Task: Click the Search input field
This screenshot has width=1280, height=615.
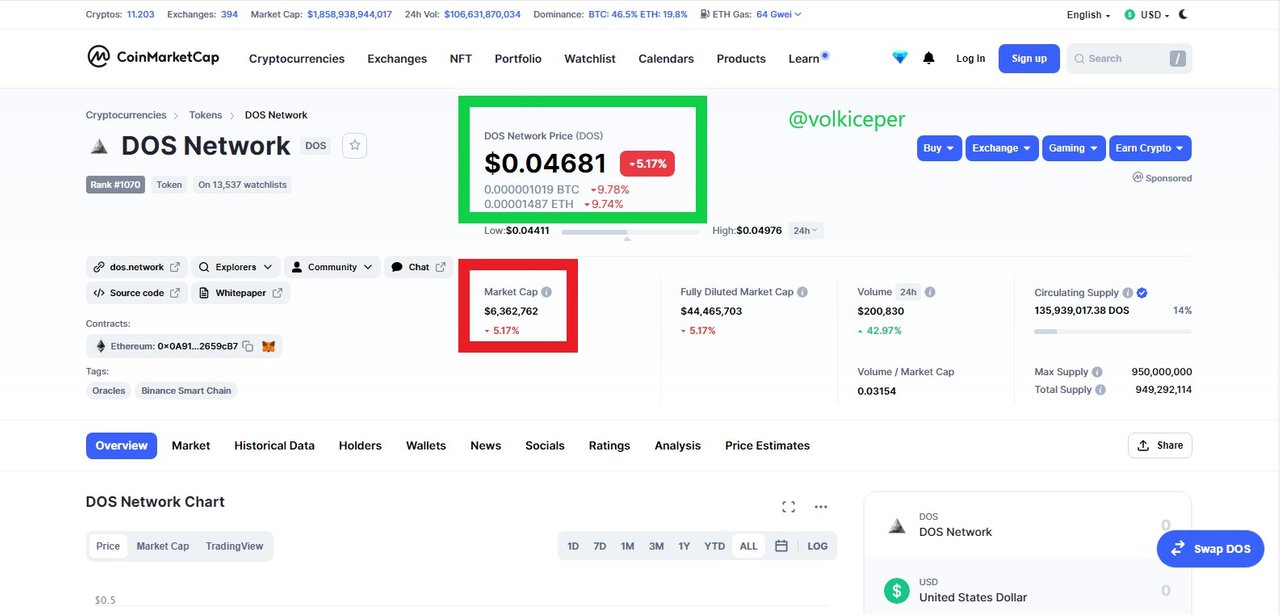Action: 1129,58
